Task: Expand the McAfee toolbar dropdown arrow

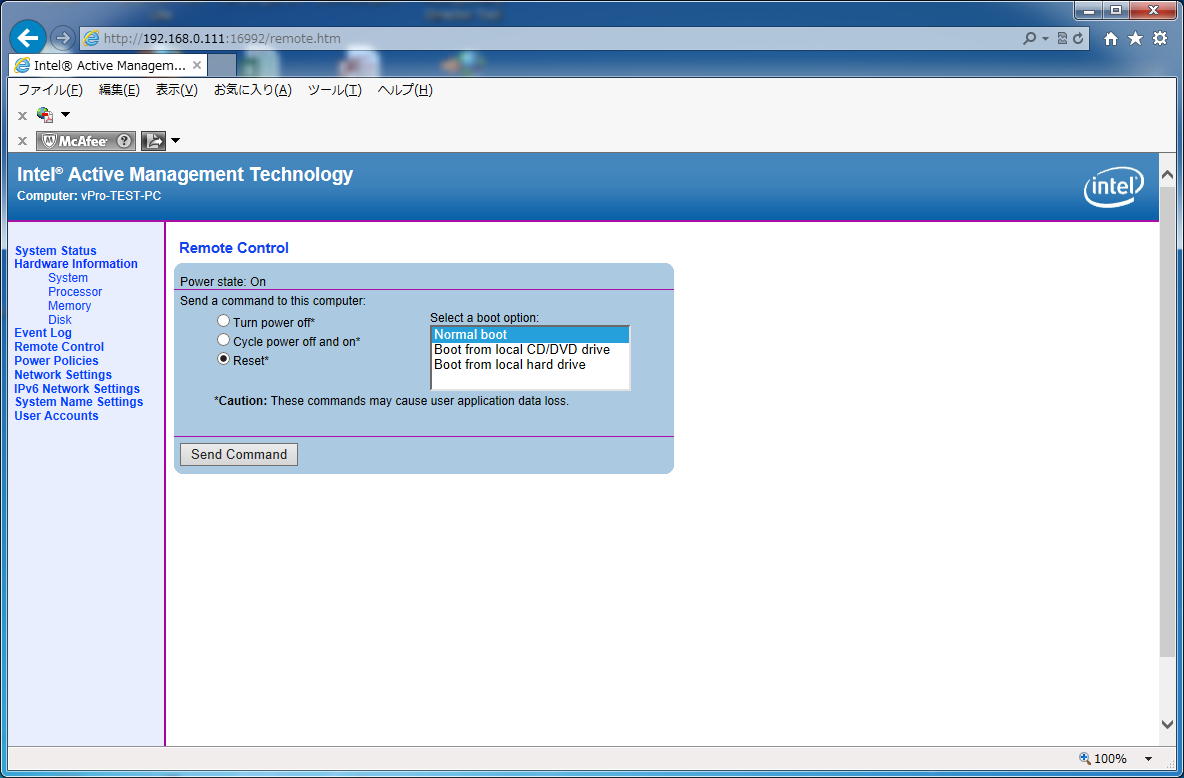Action: point(175,140)
